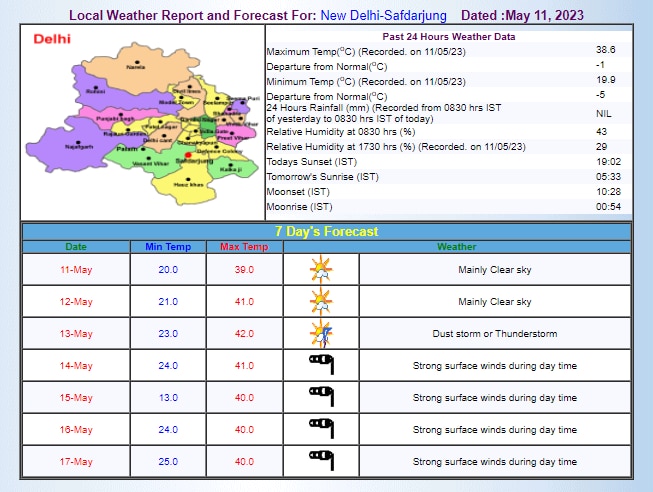Select Narela region on the Delhi map
This screenshot has width=653, height=492.
pyautogui.click(x=136, y=66)
